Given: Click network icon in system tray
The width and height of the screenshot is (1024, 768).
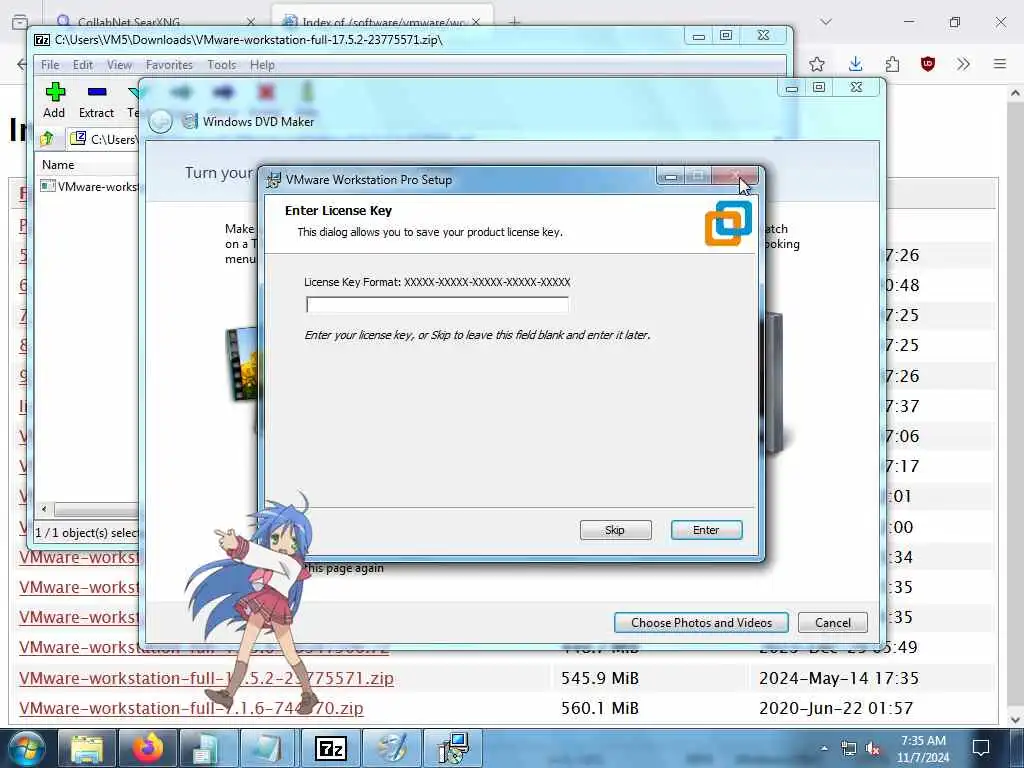Looking at the screenshot, I should [848, 748].
